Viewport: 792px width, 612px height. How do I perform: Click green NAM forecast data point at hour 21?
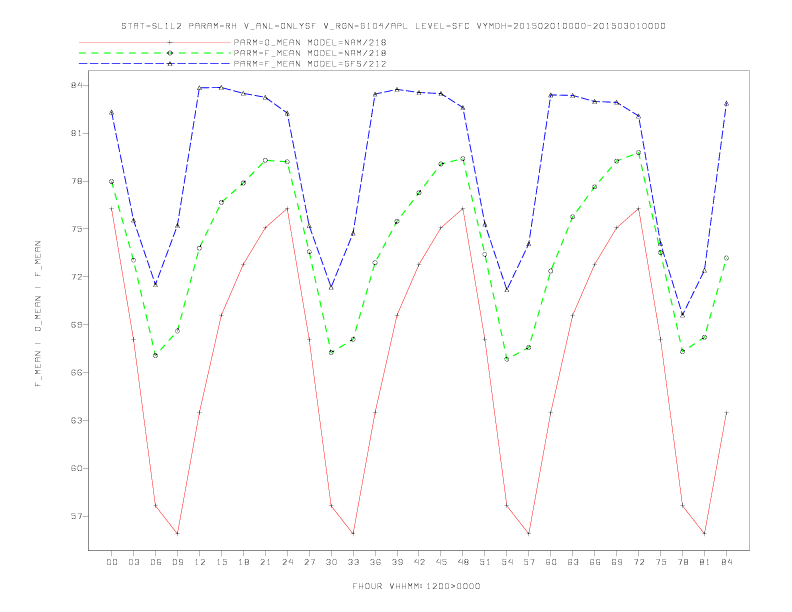click(x=265, y=160)
